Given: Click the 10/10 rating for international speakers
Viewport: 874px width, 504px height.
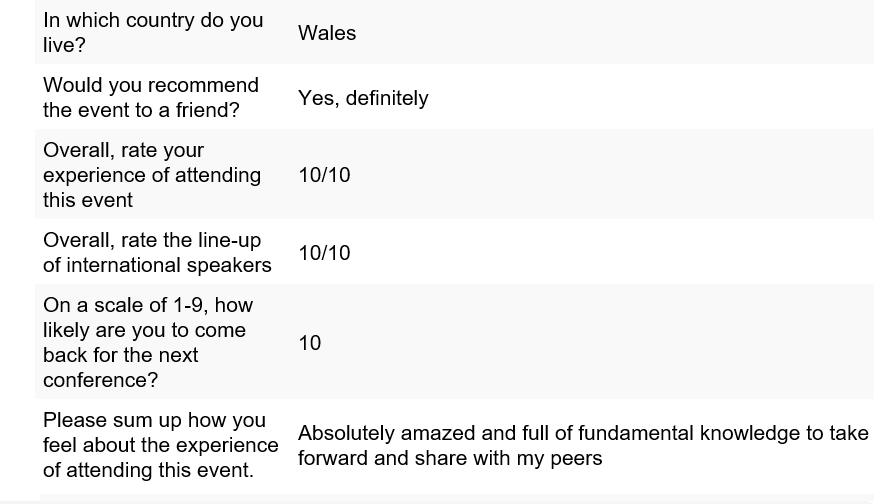Looking at the screenshot, I should click(324, 253).
